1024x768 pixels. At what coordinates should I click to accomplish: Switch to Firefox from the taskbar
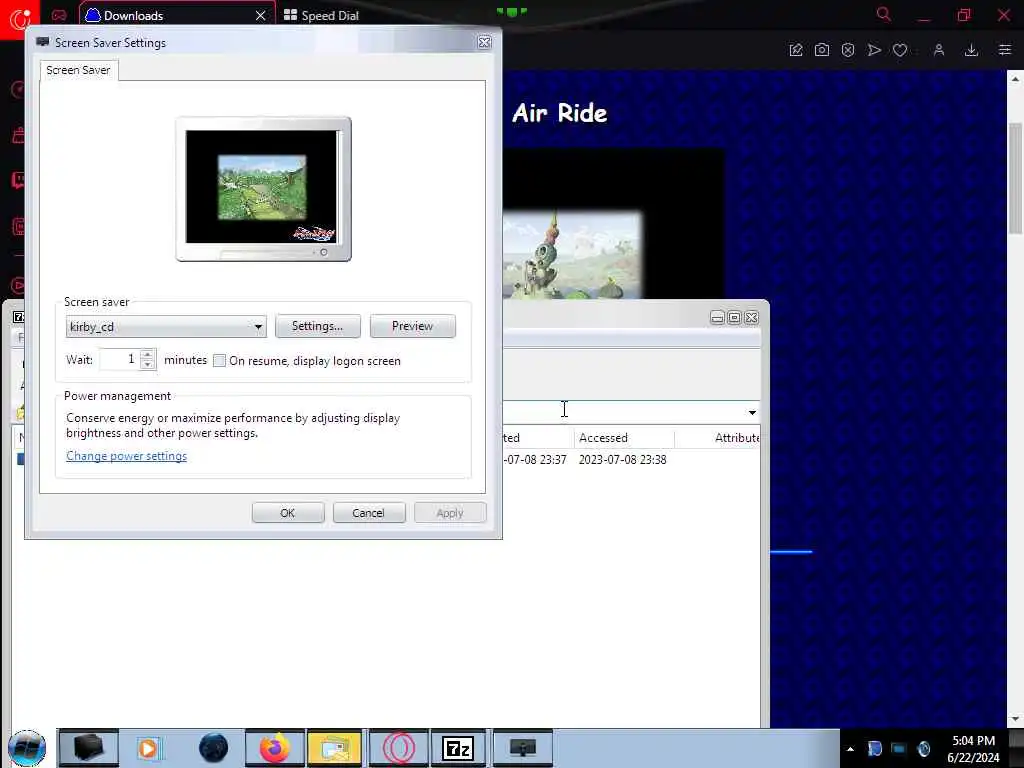coord(274,748)
